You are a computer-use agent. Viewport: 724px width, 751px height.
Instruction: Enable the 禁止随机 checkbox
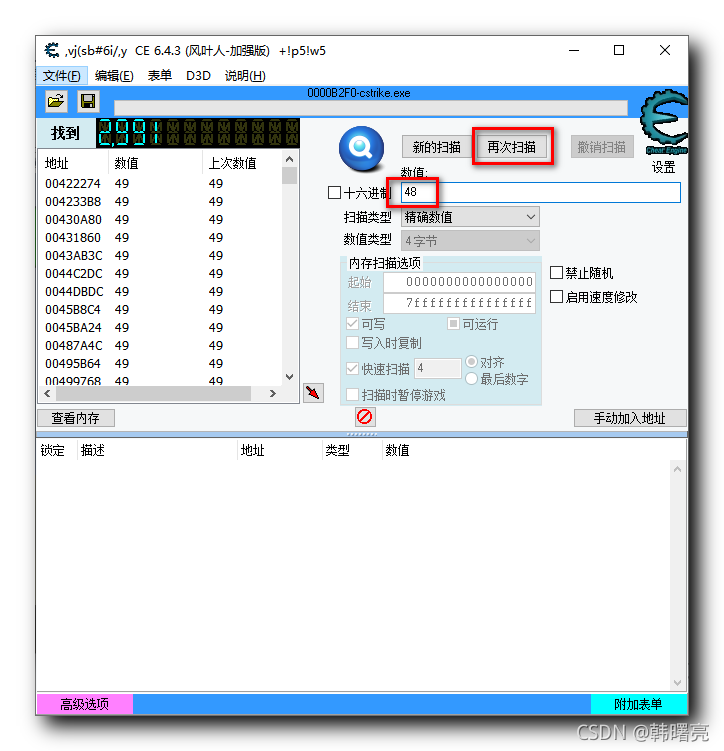tap(556, 273)
